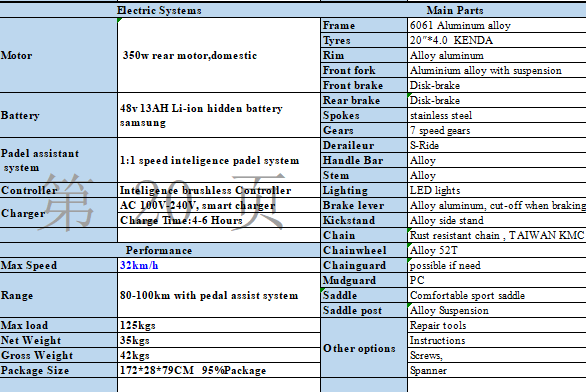This screenshot has height=392, width=586.
Task: Select the 'Main Parts' header cell
Action: coord(453,10)
